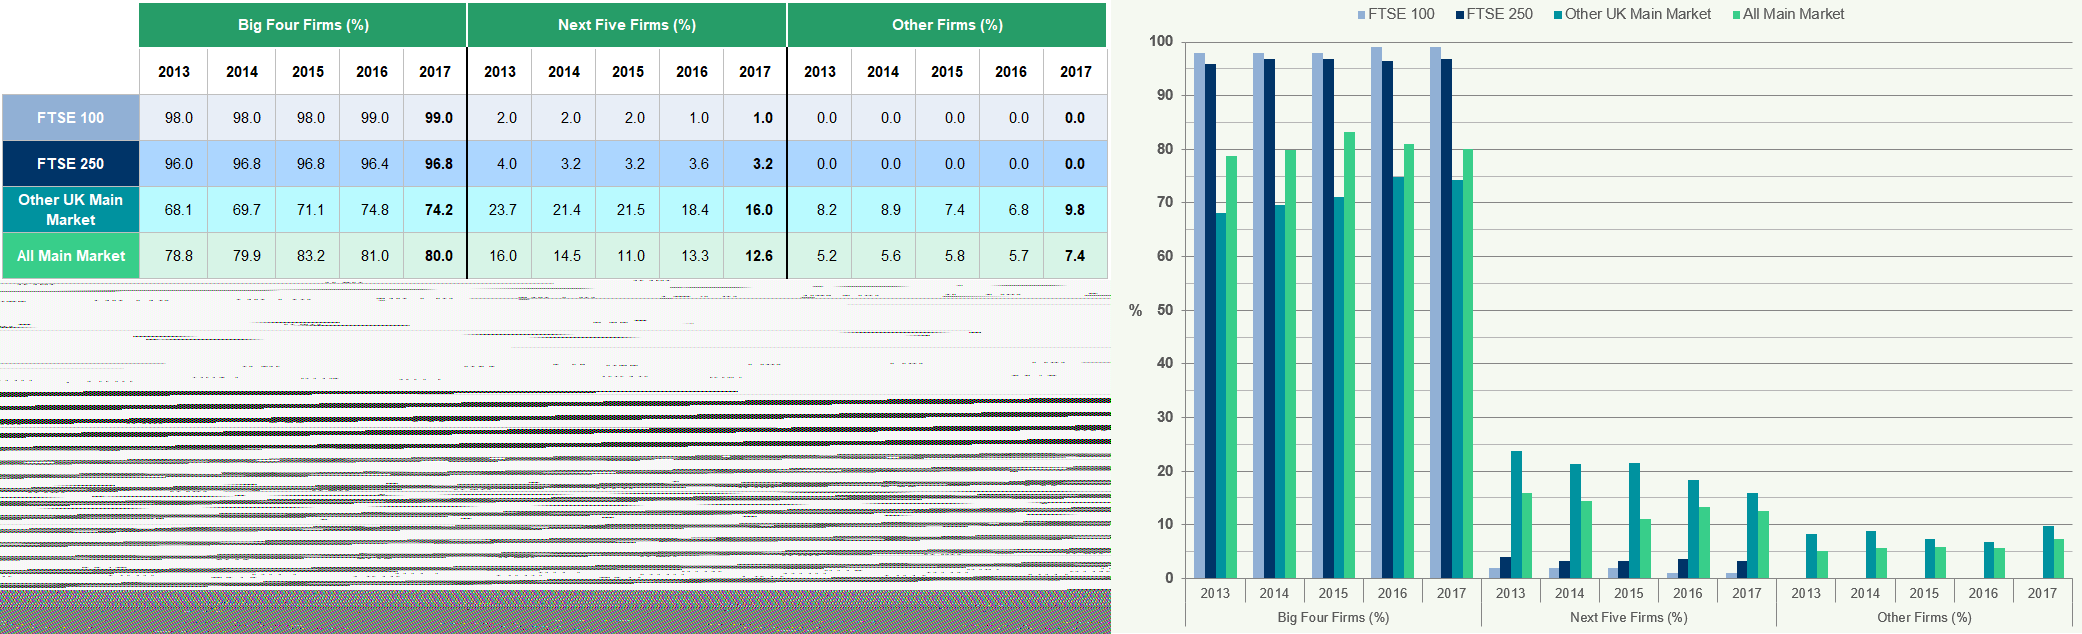Select FTSE 250 Big Four 2013 cell 96.0
The height and width of the screenshot is (634, 2082).
(174, 164)
